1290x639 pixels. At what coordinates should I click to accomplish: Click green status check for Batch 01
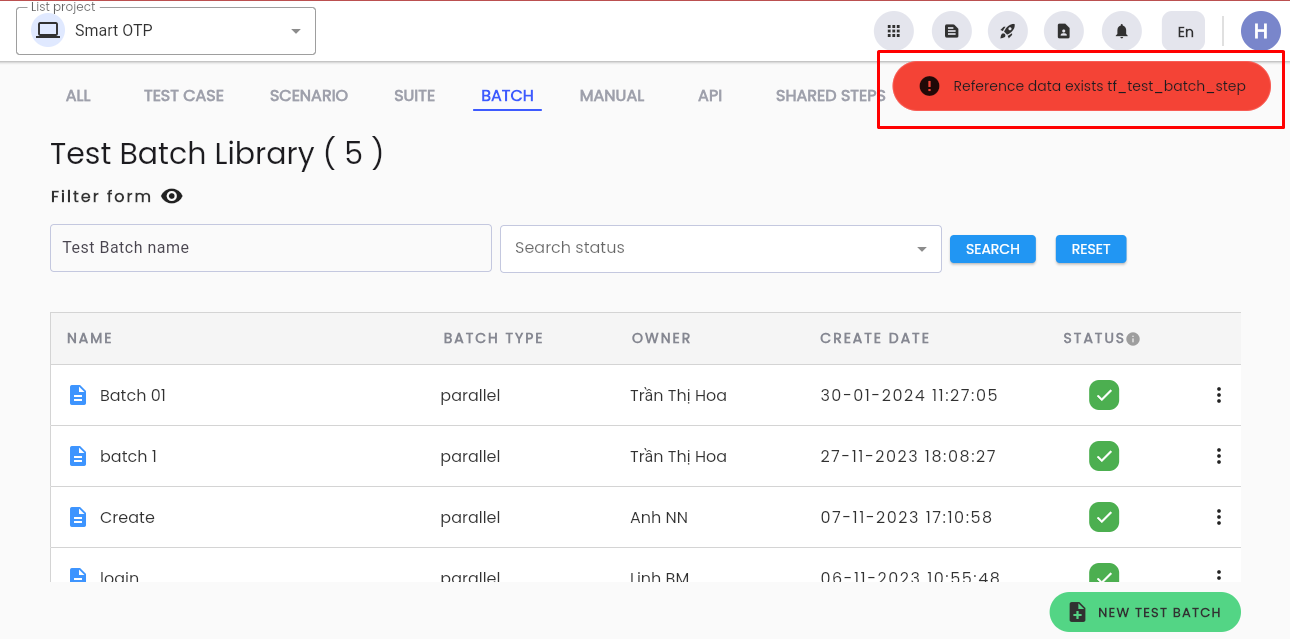point(1104,395)
